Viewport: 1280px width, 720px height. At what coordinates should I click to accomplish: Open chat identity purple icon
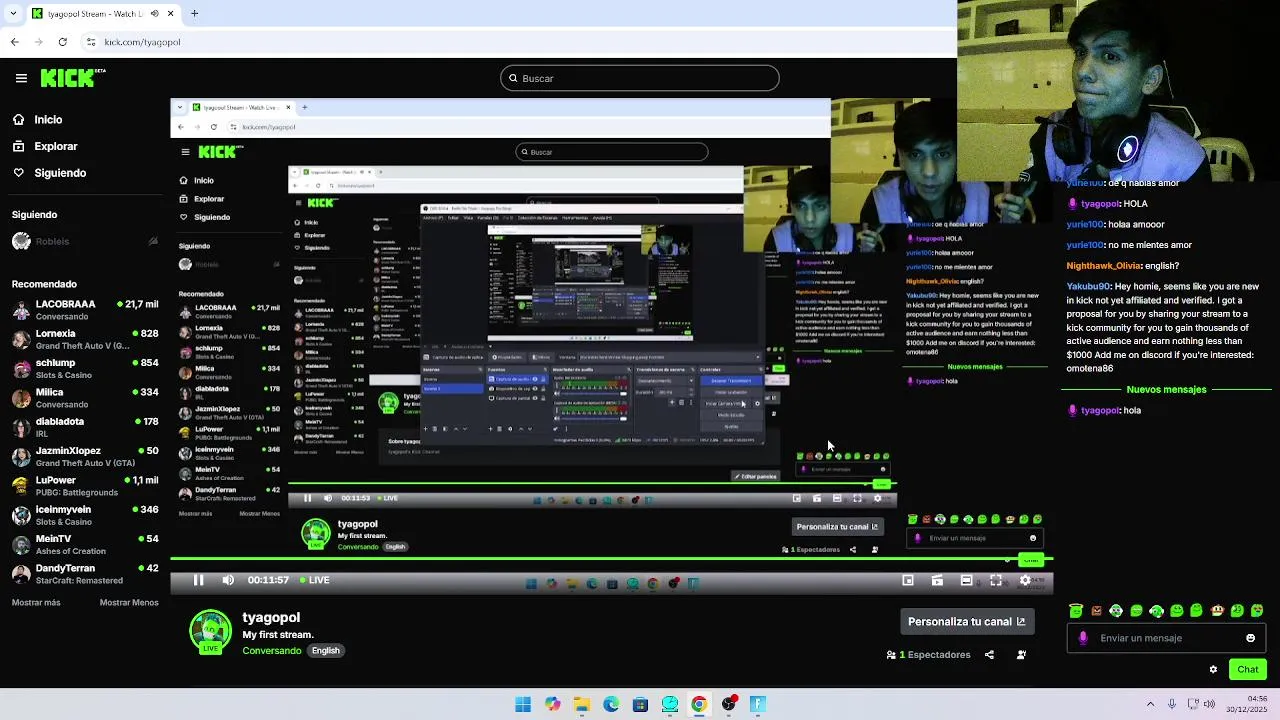point(1083,638)
